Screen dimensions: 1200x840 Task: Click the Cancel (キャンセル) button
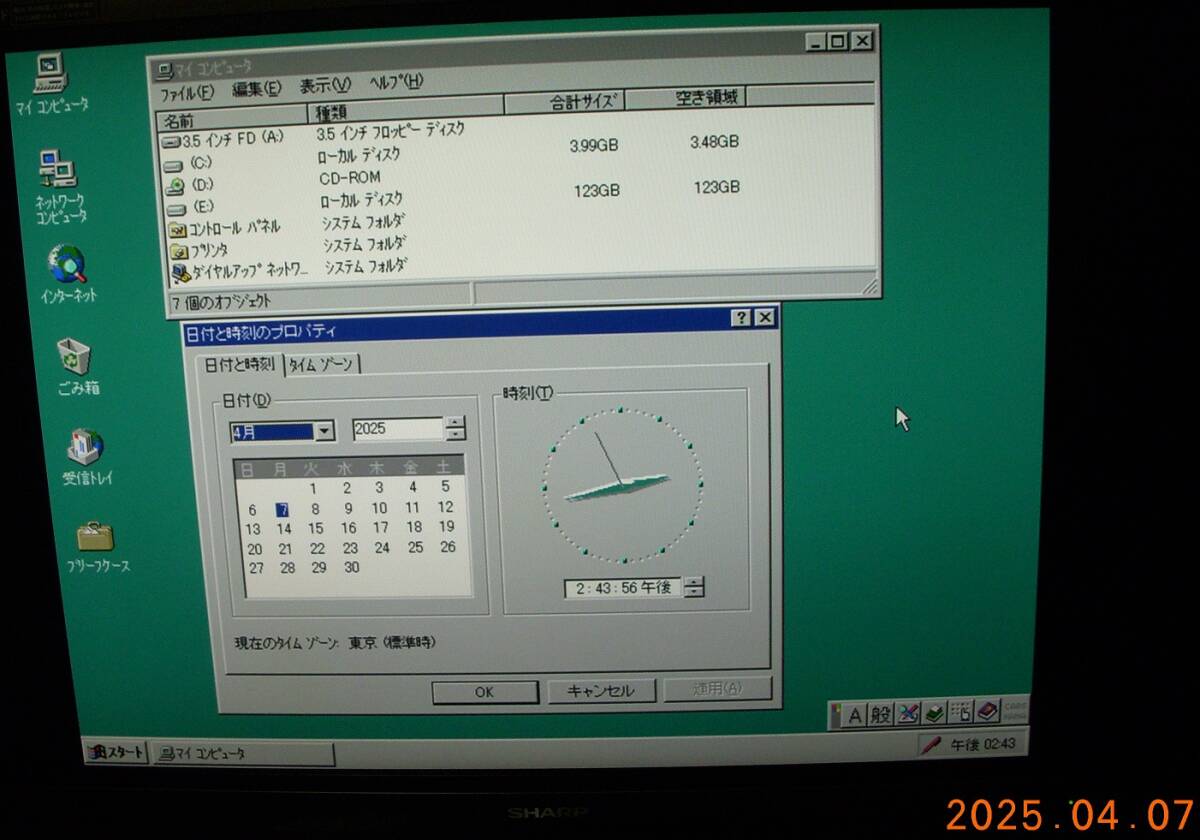[x=601, y=690]
